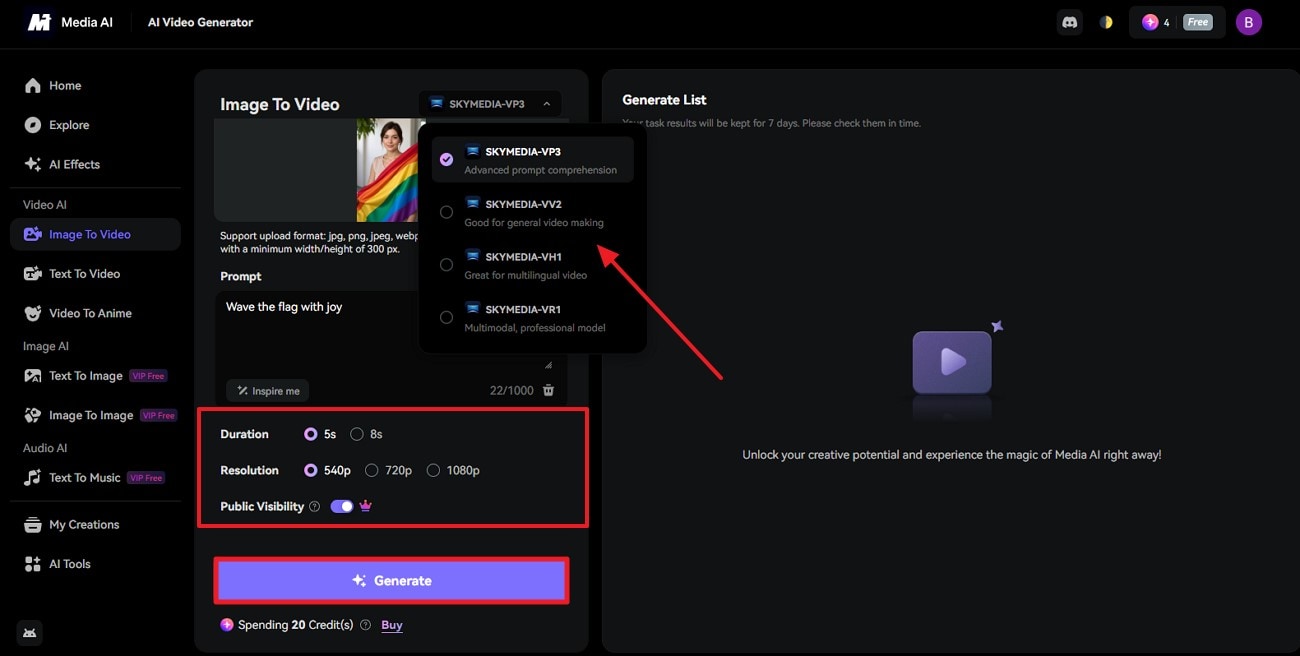Click the Text To Music note icon
This screenshot has height=656, width=1300.
33,478
